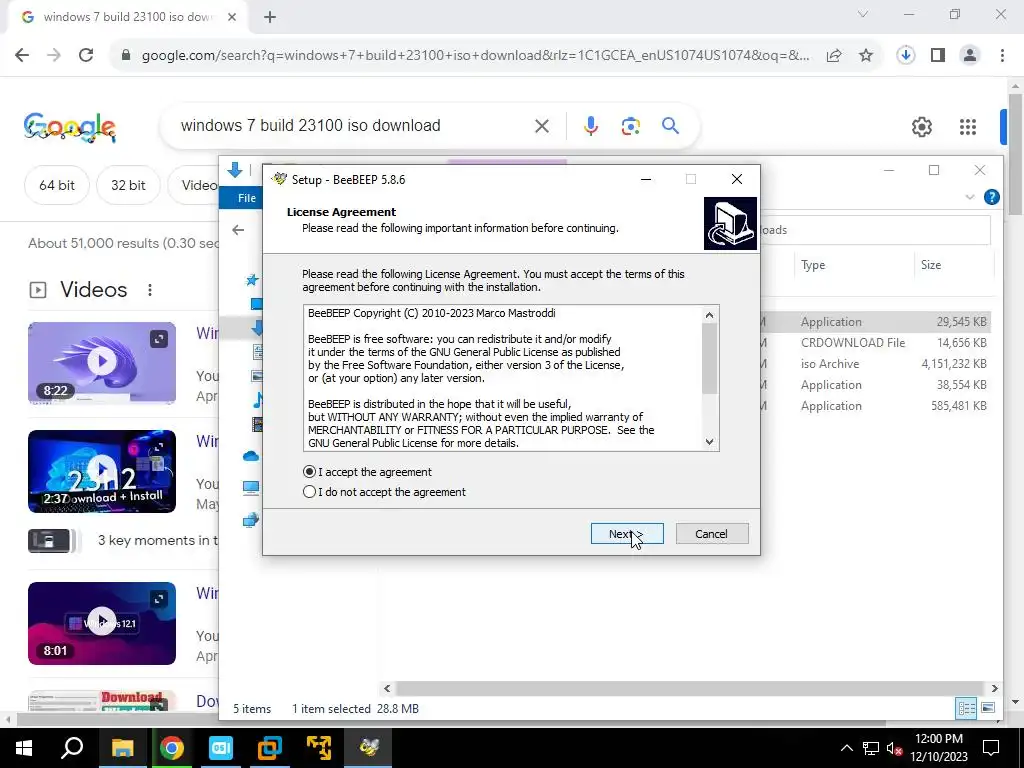Go back in Chrome browser
This screenshot has height=768, width=1024.
[22, 56]
